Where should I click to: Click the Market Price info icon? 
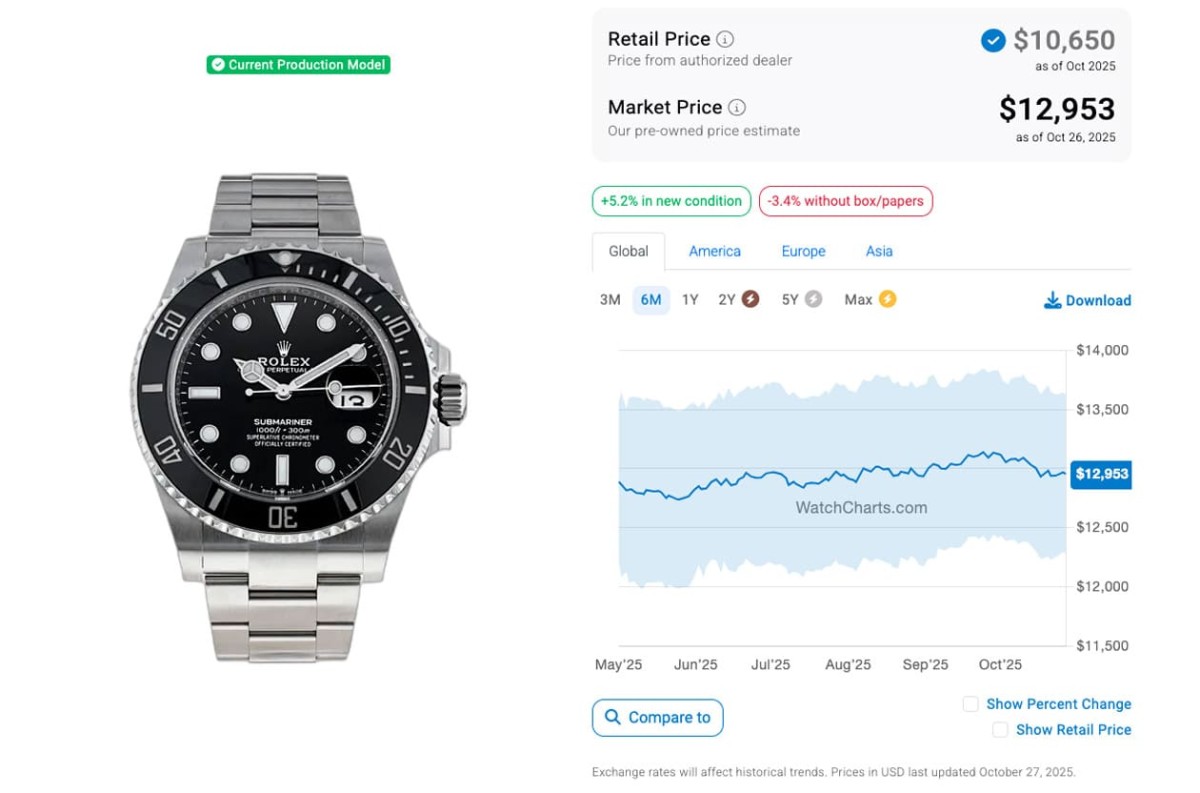tap(737, 107)
